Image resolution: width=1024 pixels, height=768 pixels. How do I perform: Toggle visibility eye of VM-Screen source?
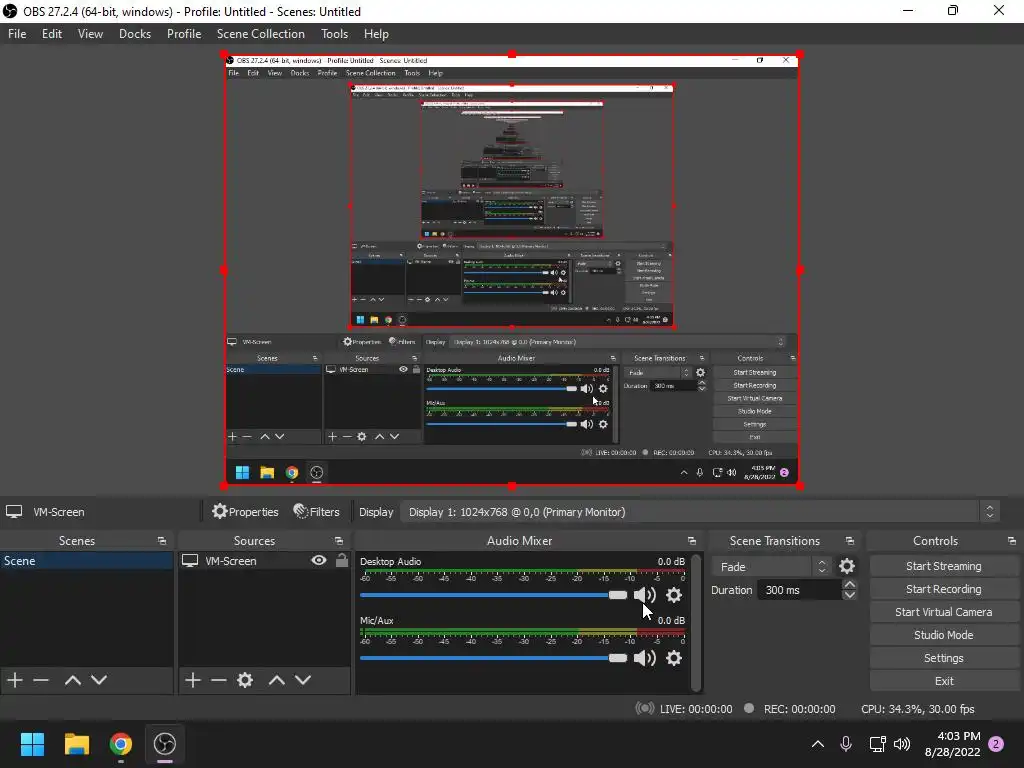[x=319, y=560]
